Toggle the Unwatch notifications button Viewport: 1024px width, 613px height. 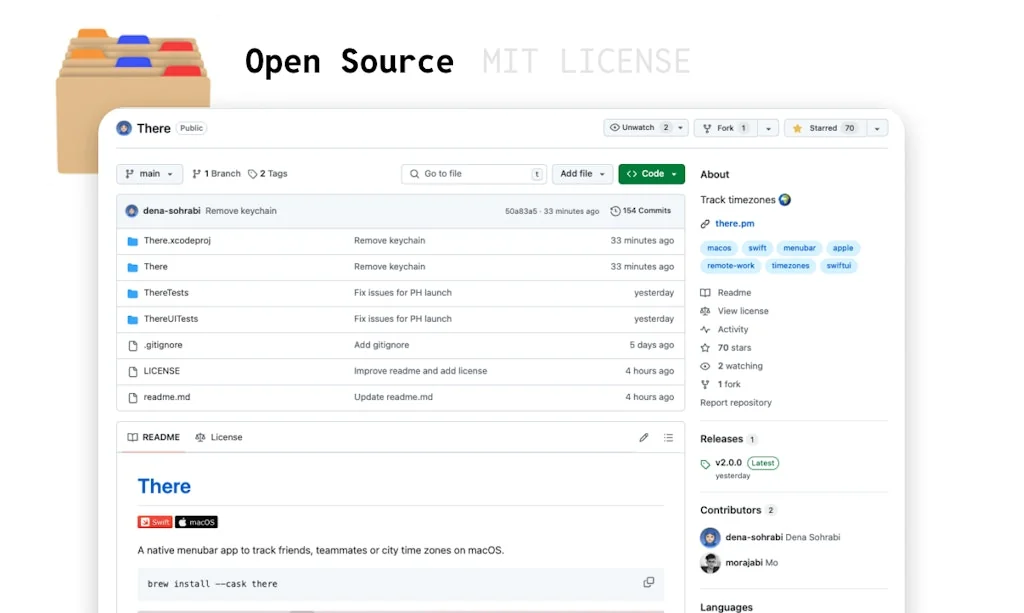(637, 128)
